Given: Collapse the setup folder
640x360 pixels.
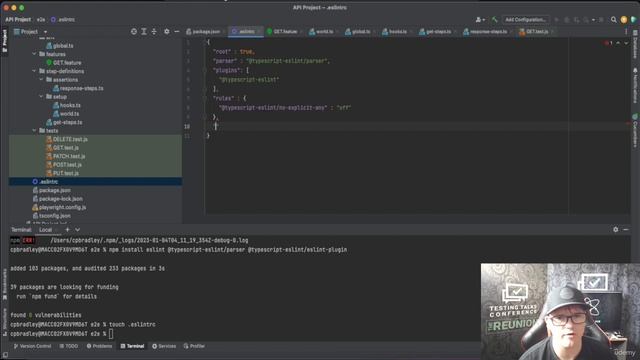Looking at the screenshot, I should point(41,97).
